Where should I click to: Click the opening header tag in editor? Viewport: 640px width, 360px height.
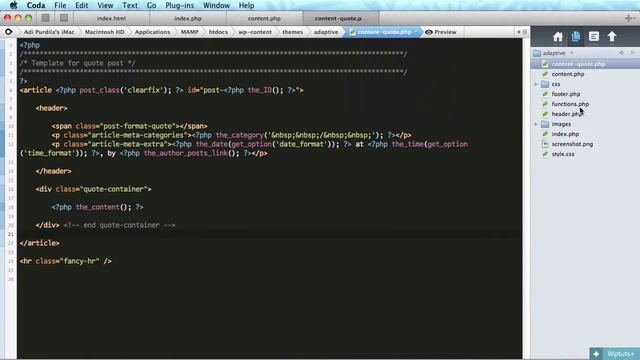click(x=51, y=108)
